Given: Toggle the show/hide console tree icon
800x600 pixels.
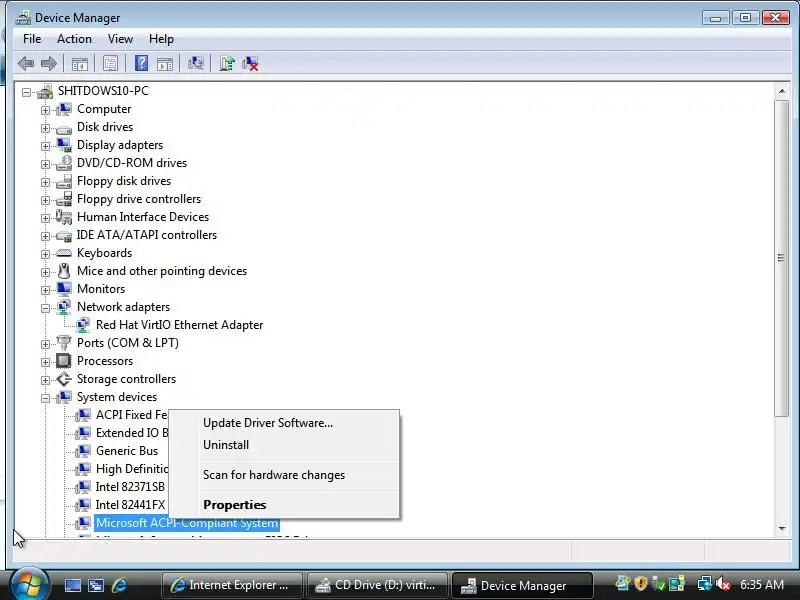Looking at the screenshot, I should point(80,64).
